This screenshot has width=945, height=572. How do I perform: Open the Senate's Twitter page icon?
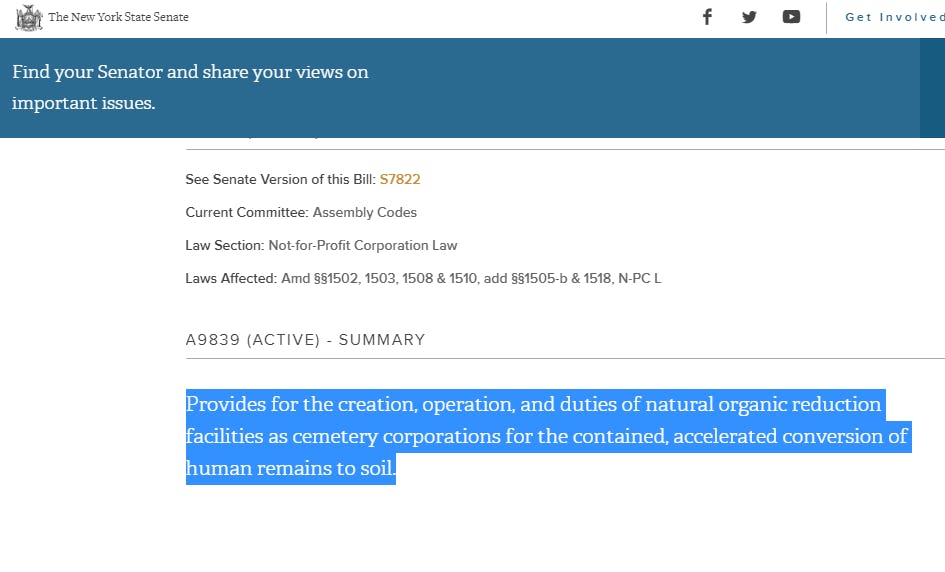pyautogui.click(x=749, y=17)
